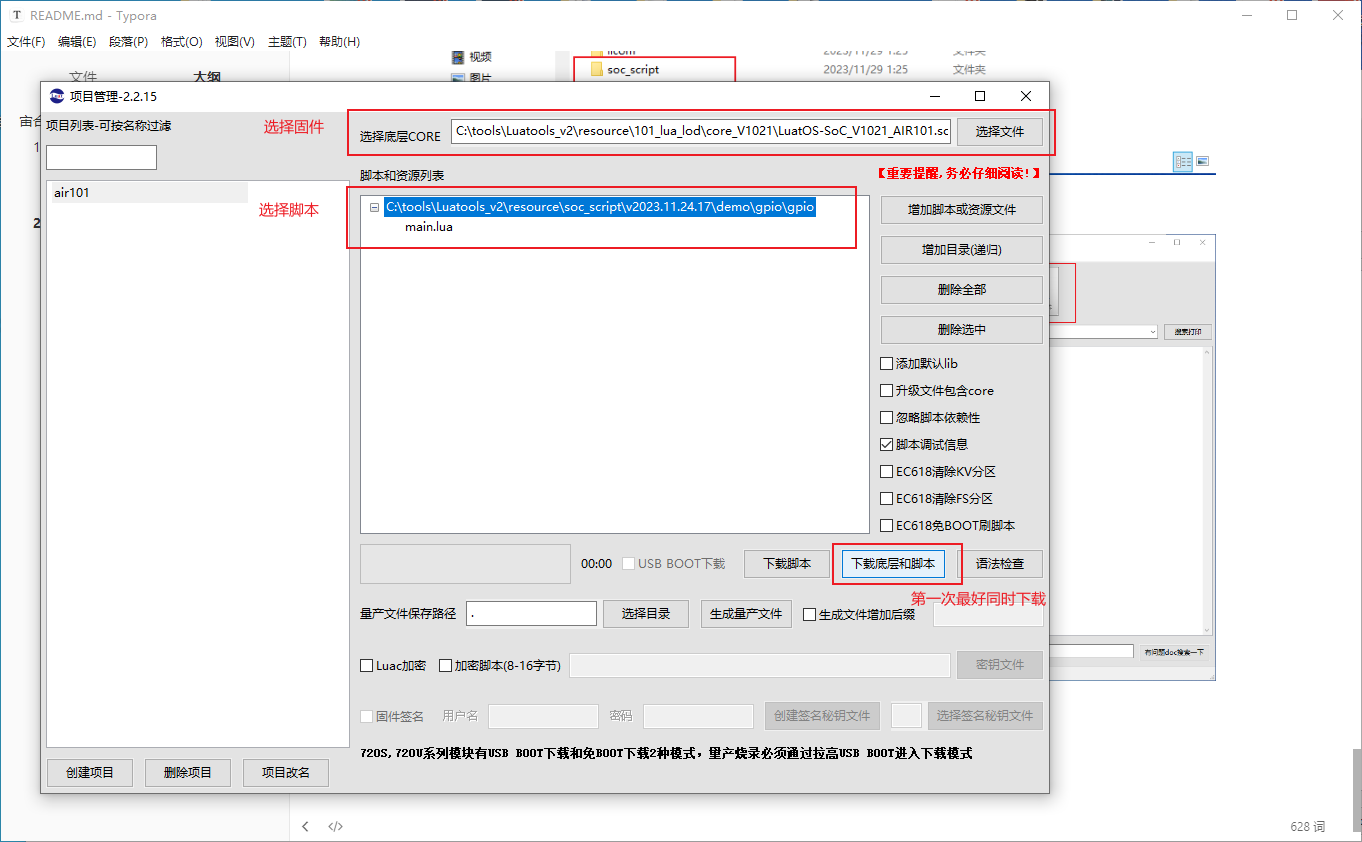
Task: Click the Typora back arrow icon
Action: (305, 826)
